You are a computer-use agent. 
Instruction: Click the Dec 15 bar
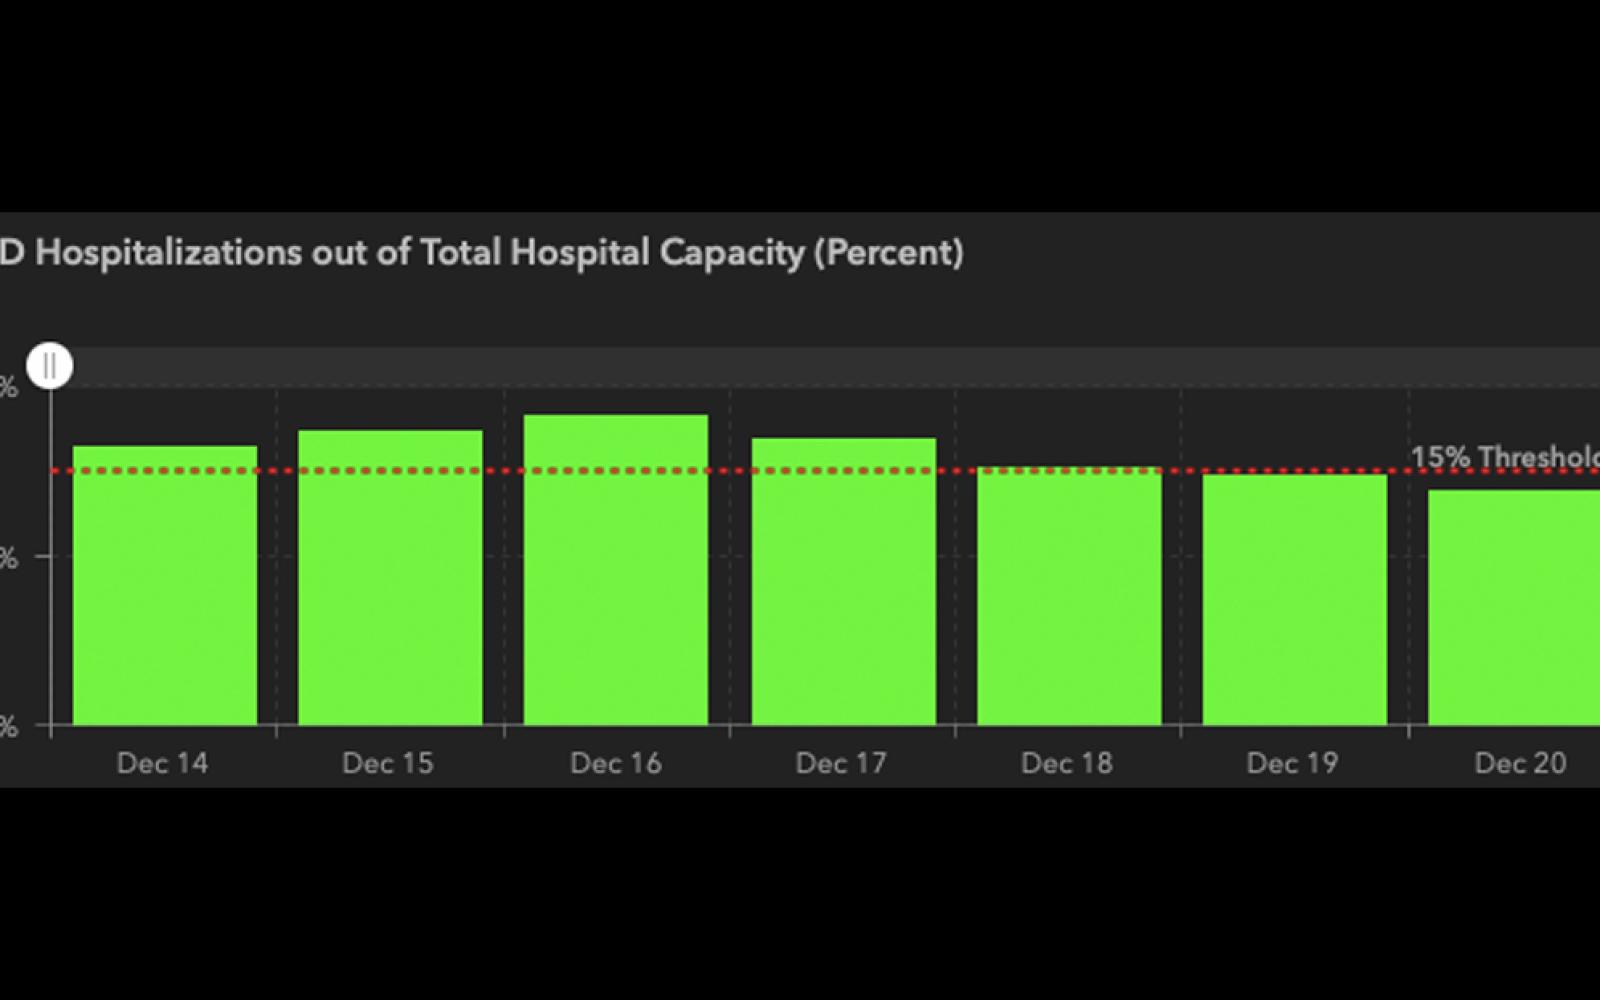390,578
